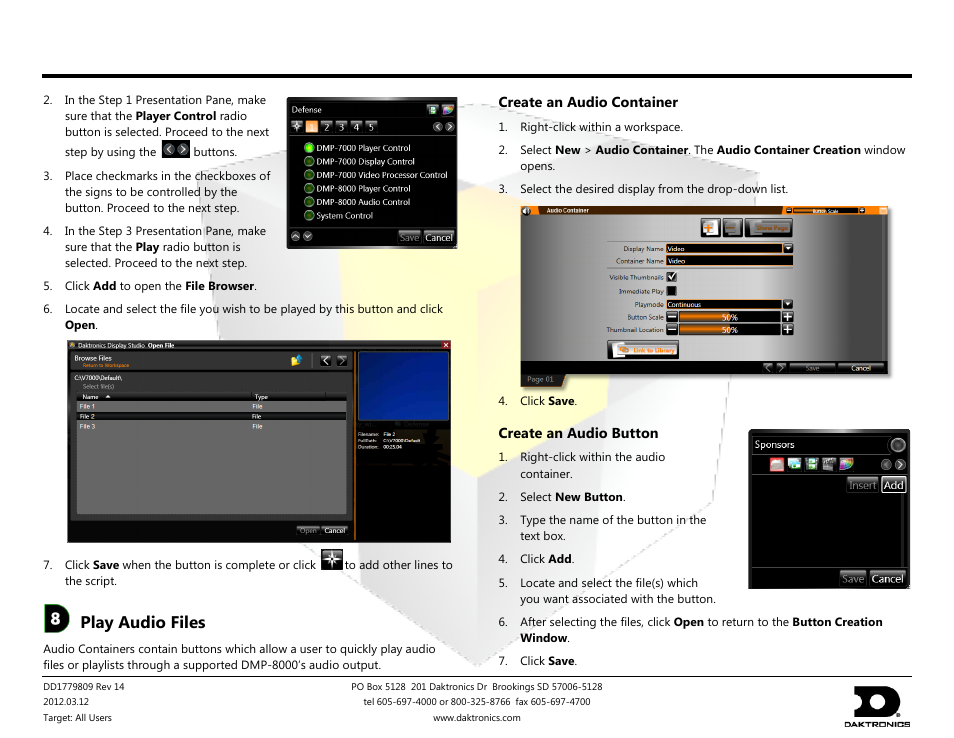
Task: Click the Container Name input field
Action: point(729,261)
